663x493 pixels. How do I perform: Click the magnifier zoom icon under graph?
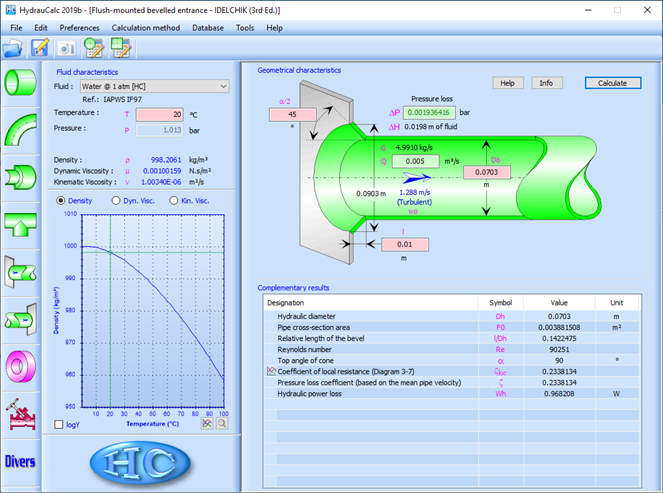(x=222, y=423)
